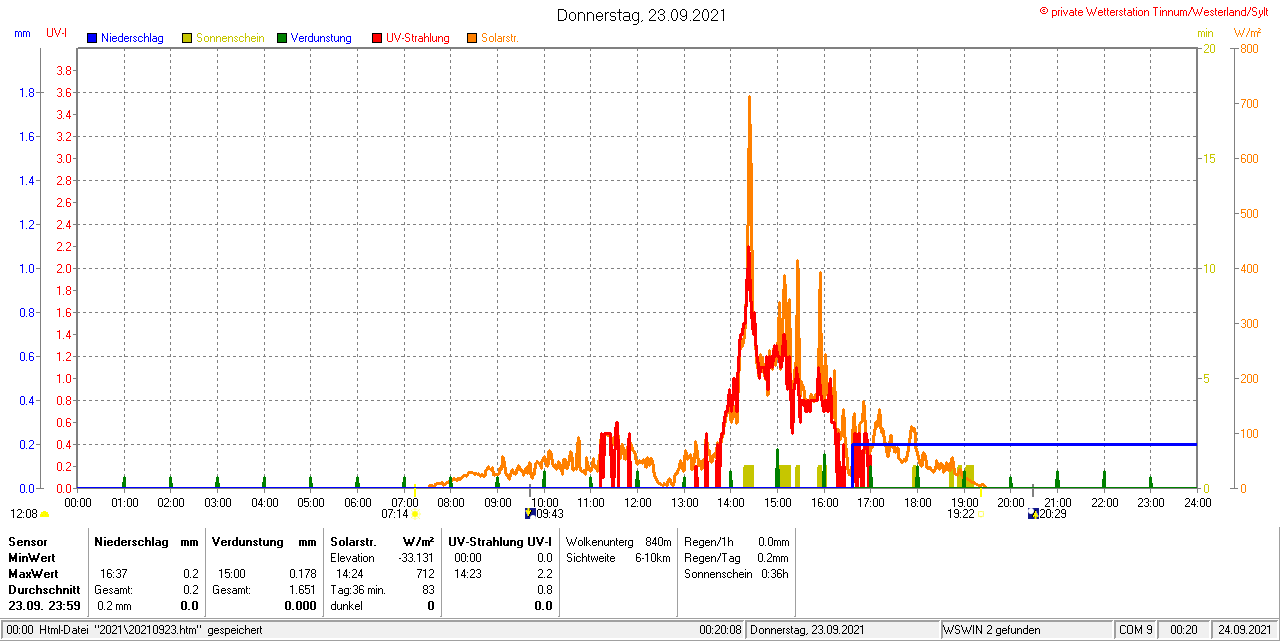Click the Elevation -33.131 value
The height and width of the screenshot is (641, 1280).
pos(415,557)
